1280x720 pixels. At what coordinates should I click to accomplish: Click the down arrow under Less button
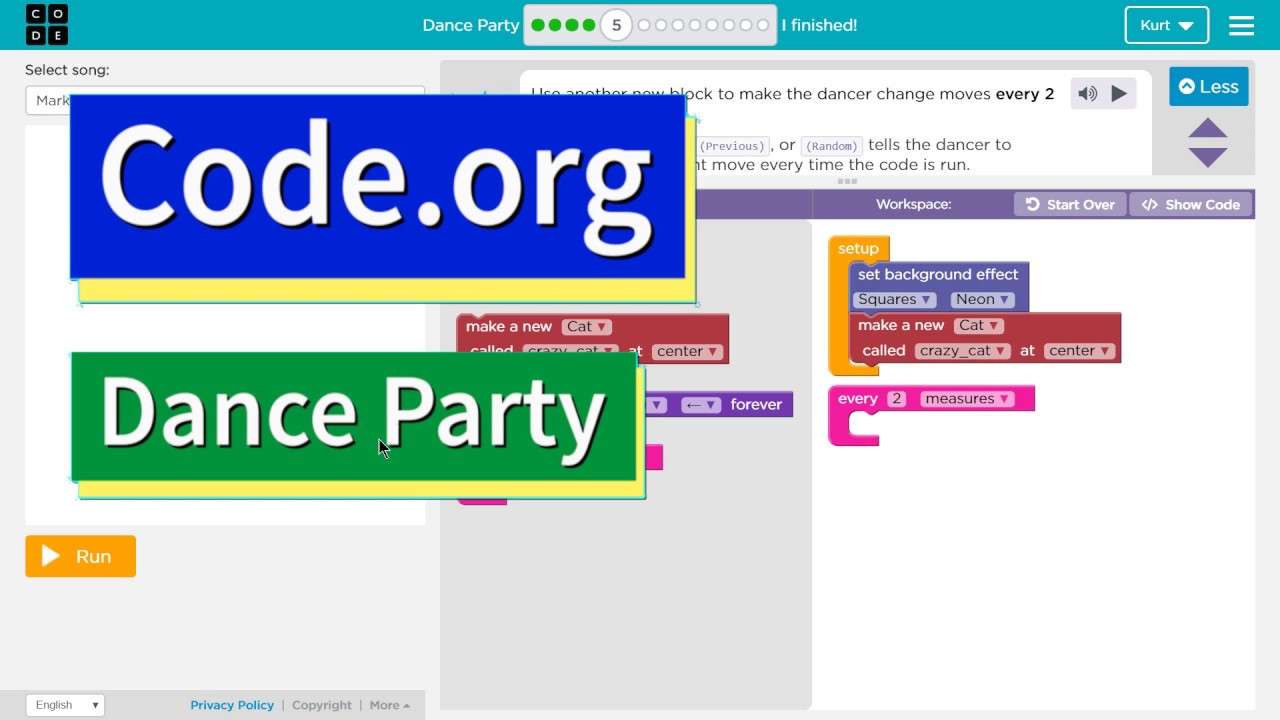point(1208,157)
